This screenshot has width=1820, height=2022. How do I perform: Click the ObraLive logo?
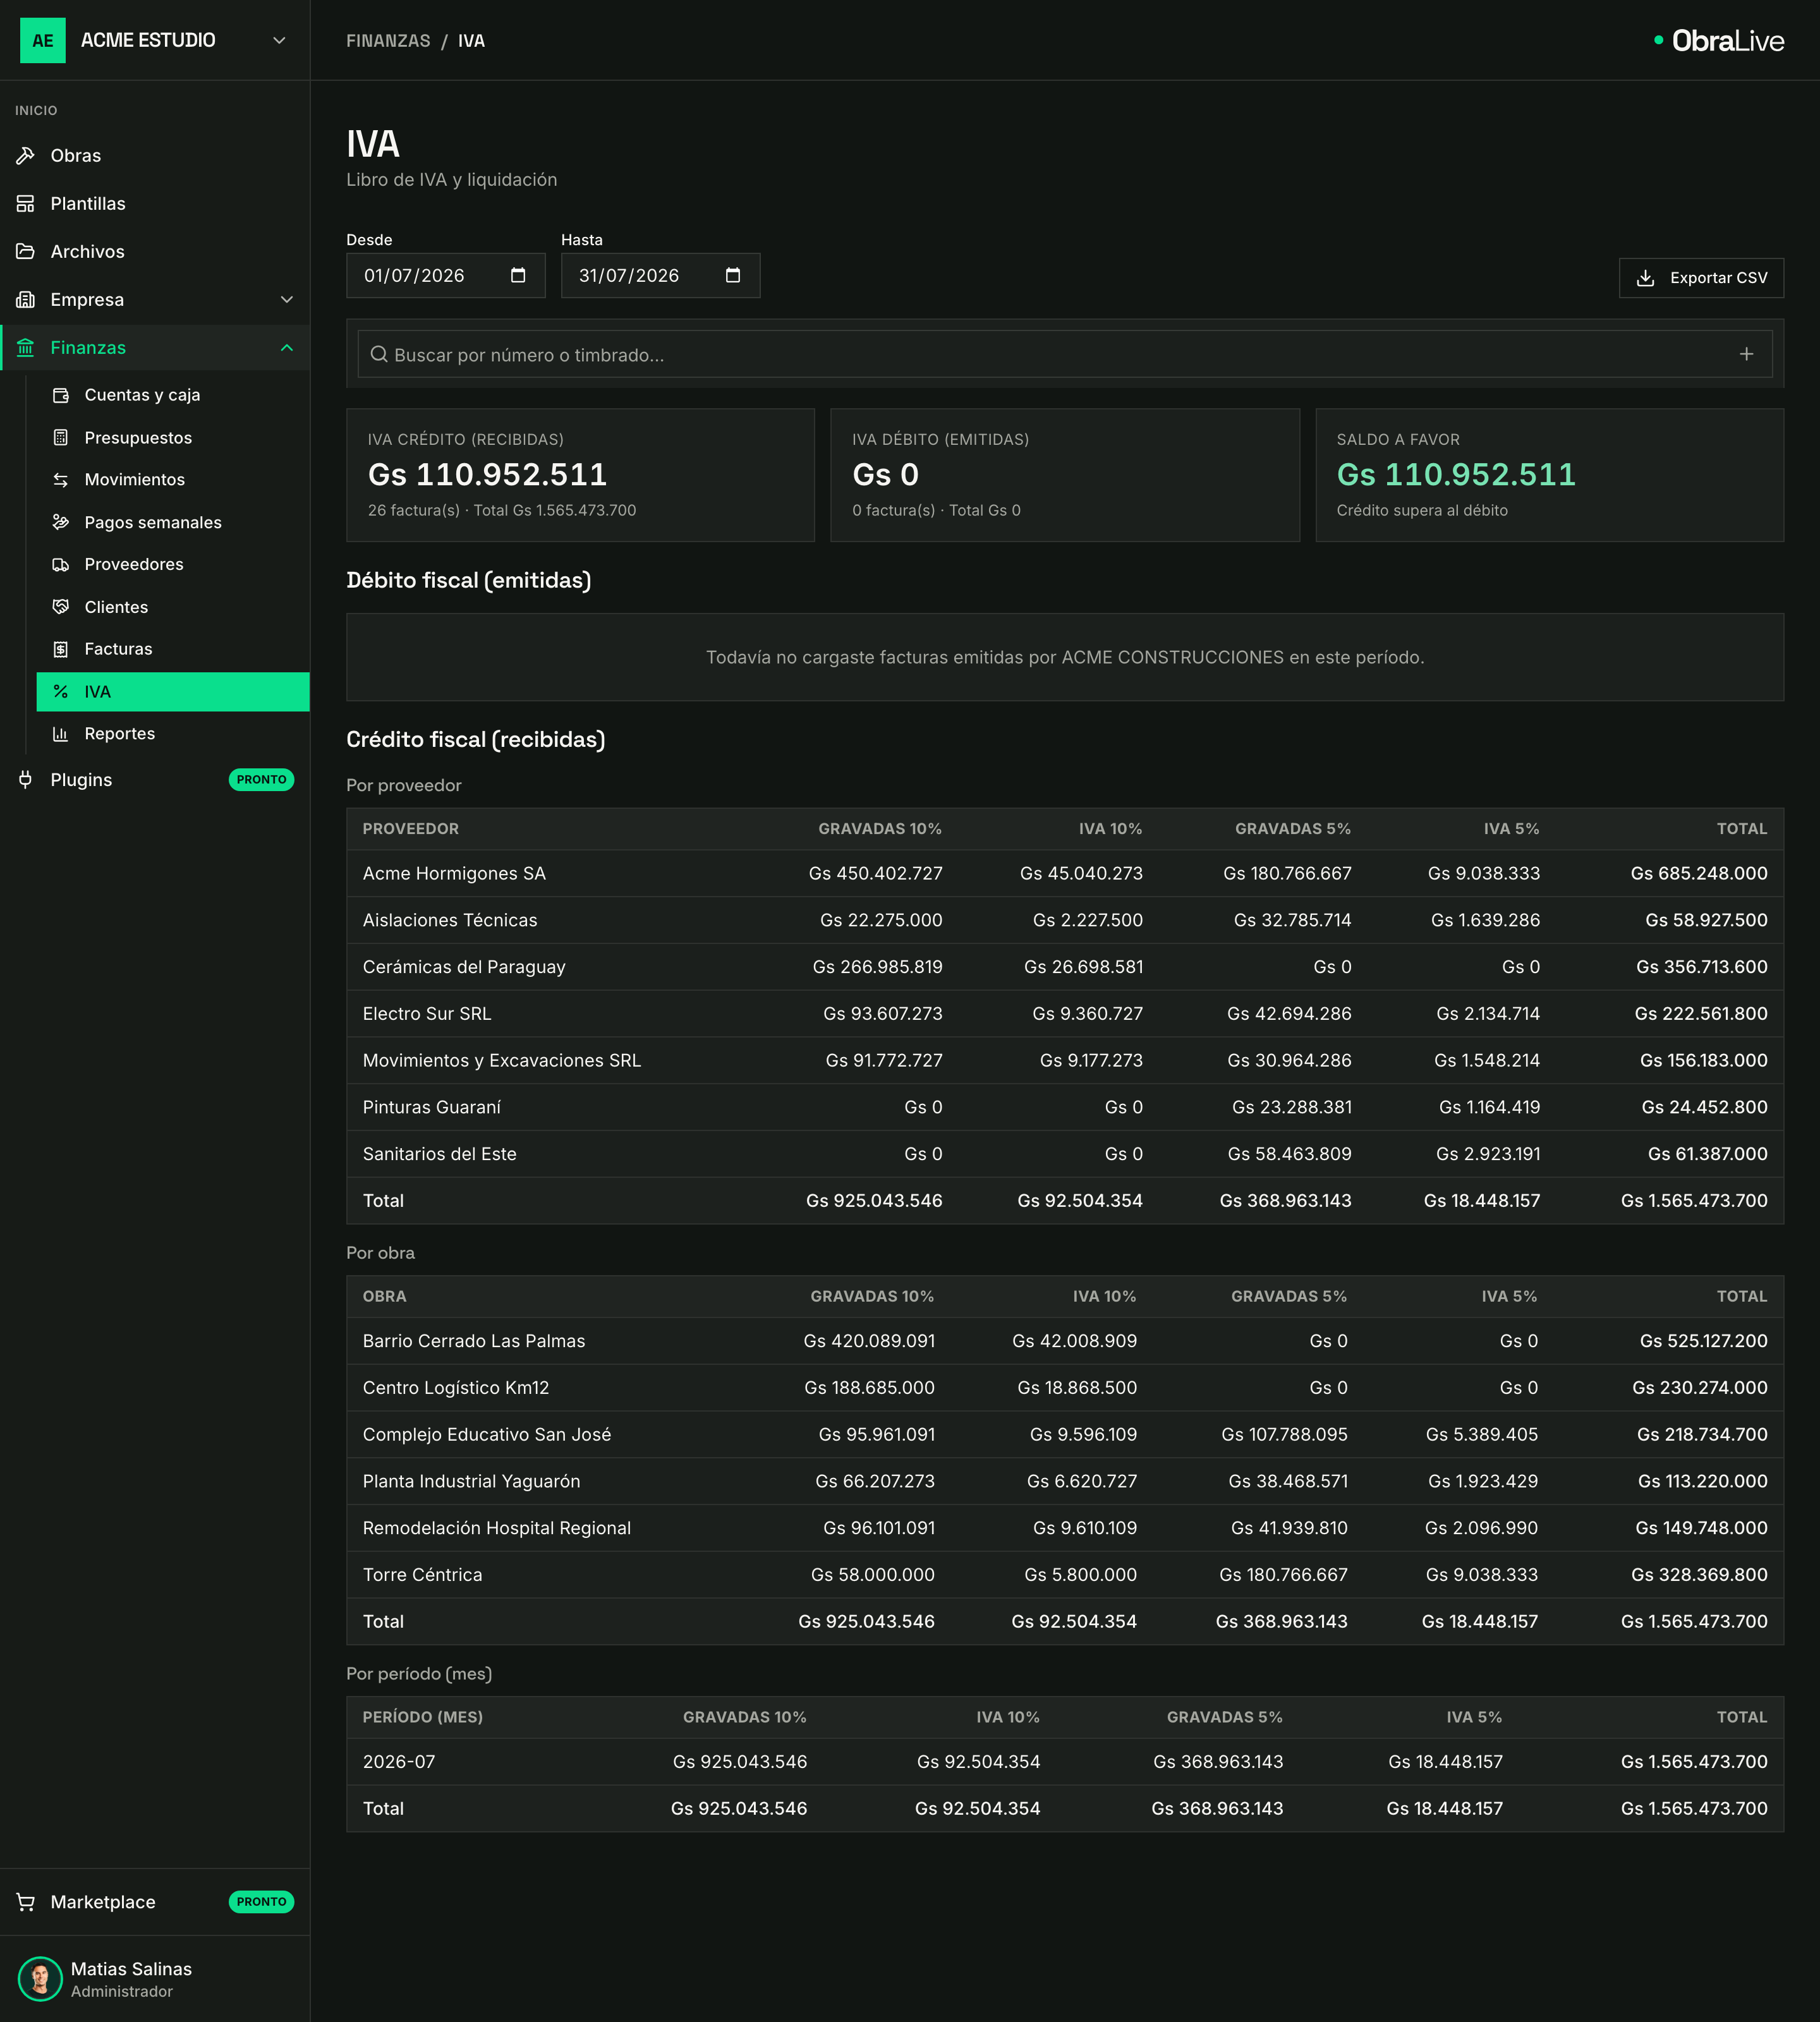pos(1718,40)
